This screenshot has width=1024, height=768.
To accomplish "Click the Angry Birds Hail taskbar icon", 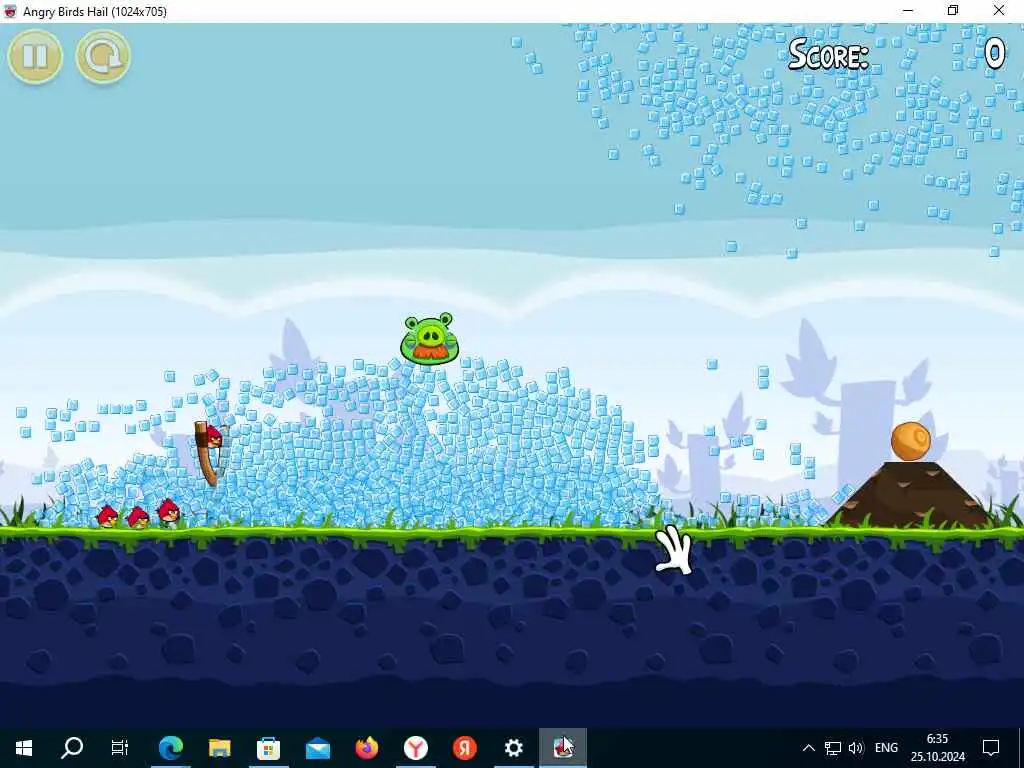I will (563, 748).
